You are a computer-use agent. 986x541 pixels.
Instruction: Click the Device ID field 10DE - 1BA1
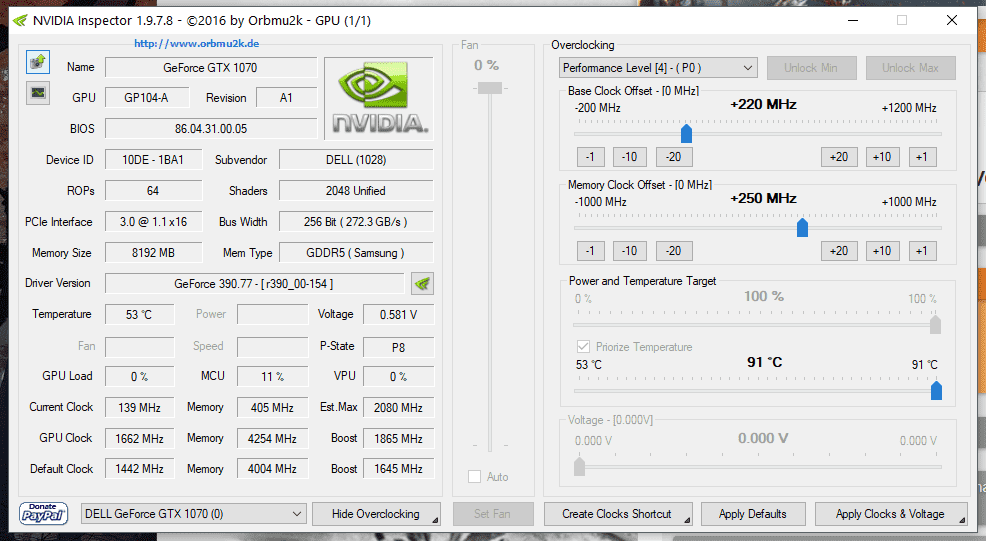[x=153, y=160]
